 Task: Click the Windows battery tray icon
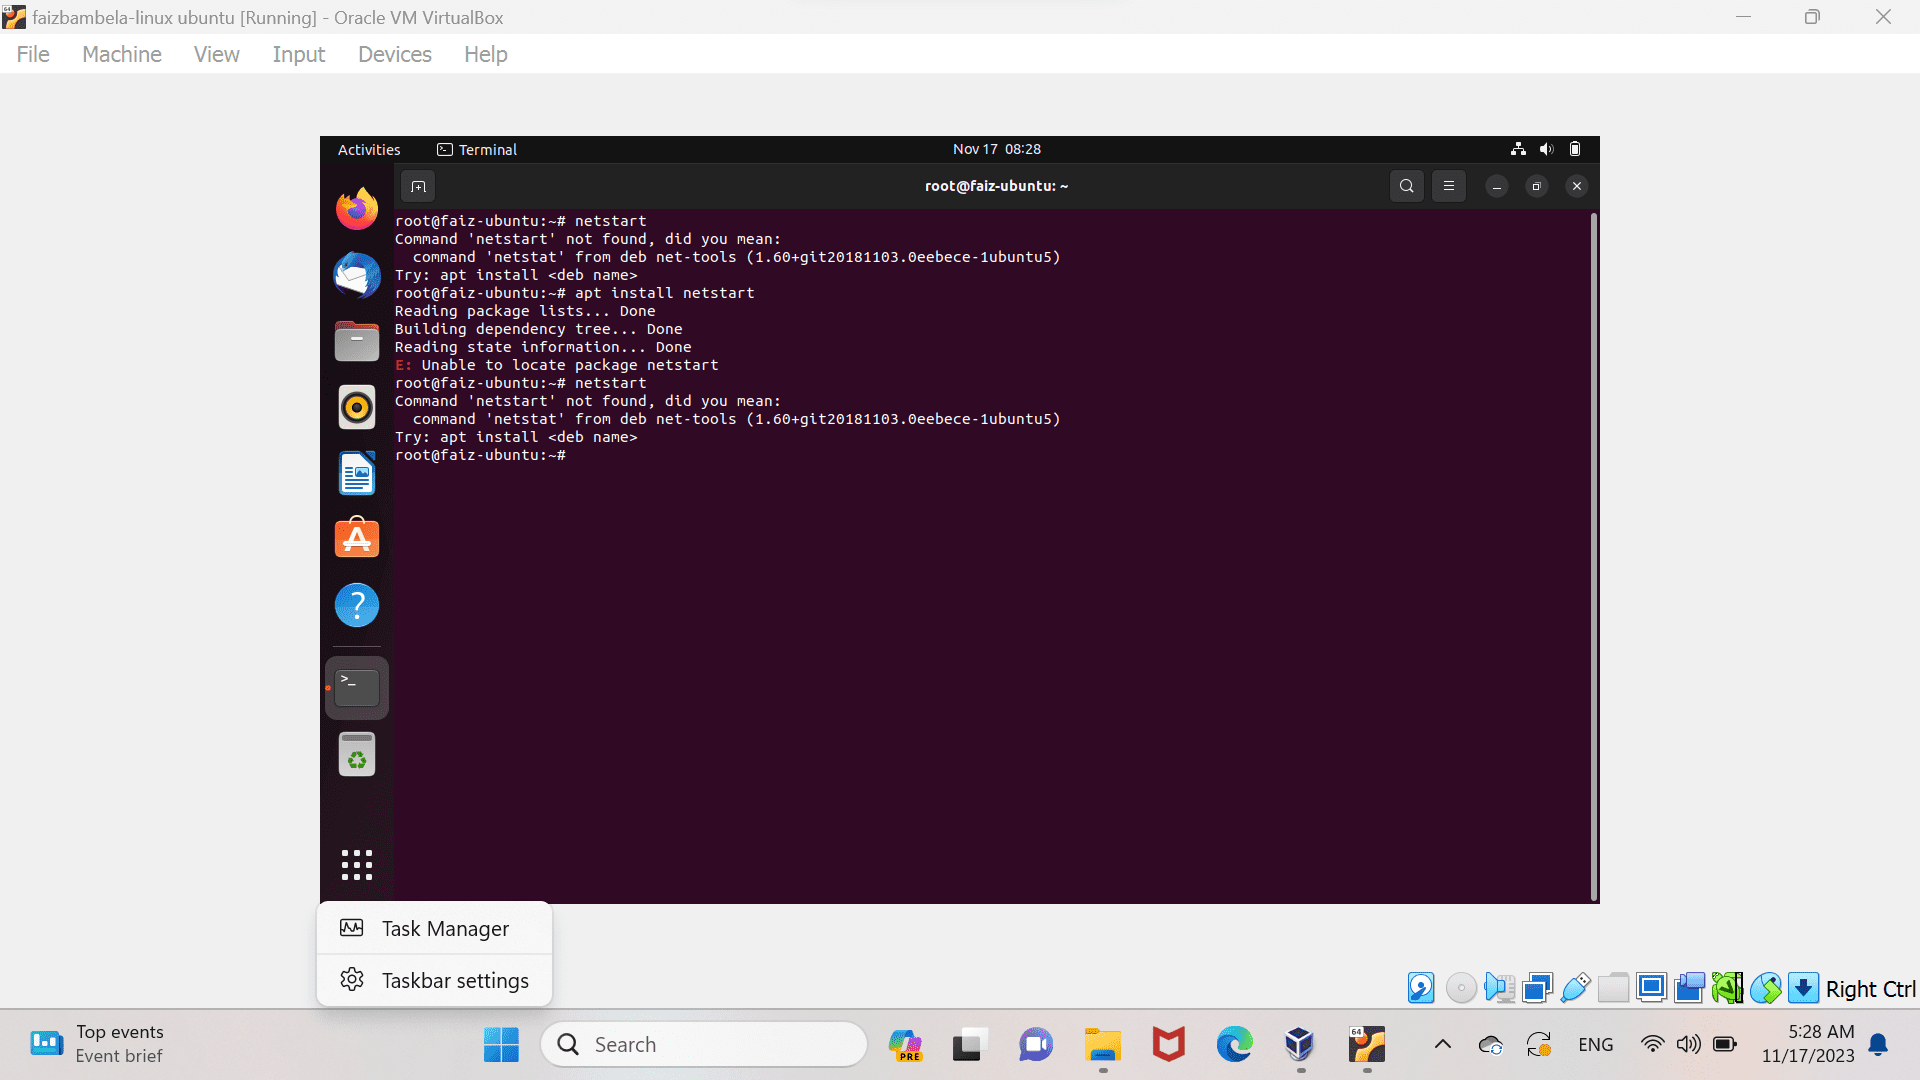pyautogui.click(x=1725, y=1045)
